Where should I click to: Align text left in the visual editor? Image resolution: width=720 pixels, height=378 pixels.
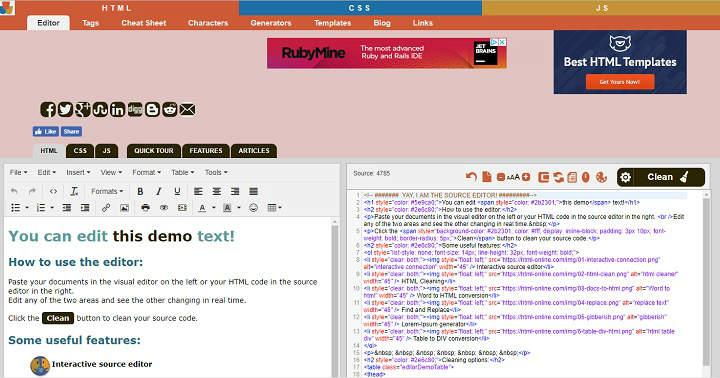pos(198,191)
